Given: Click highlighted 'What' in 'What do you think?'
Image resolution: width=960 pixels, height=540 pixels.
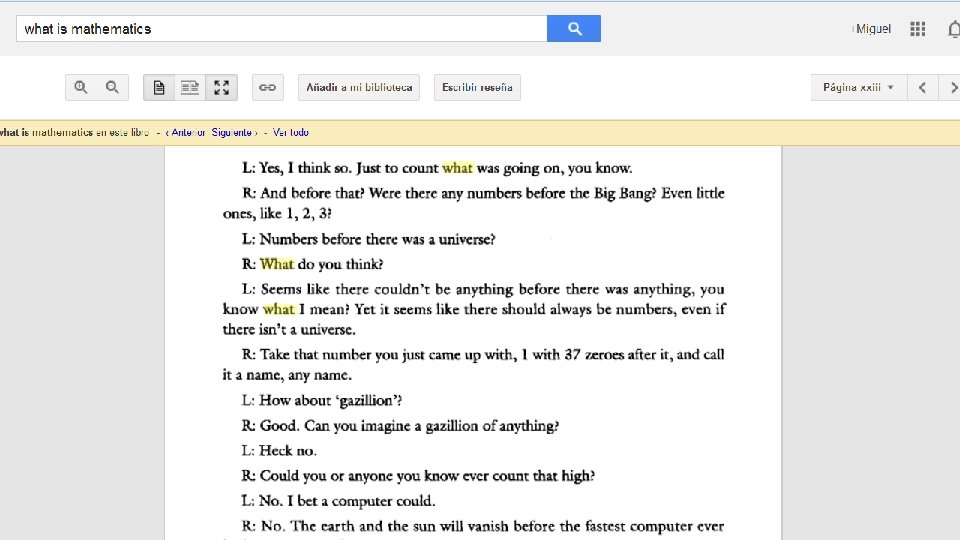Looking at the screenshot, I should pos(277,264).
